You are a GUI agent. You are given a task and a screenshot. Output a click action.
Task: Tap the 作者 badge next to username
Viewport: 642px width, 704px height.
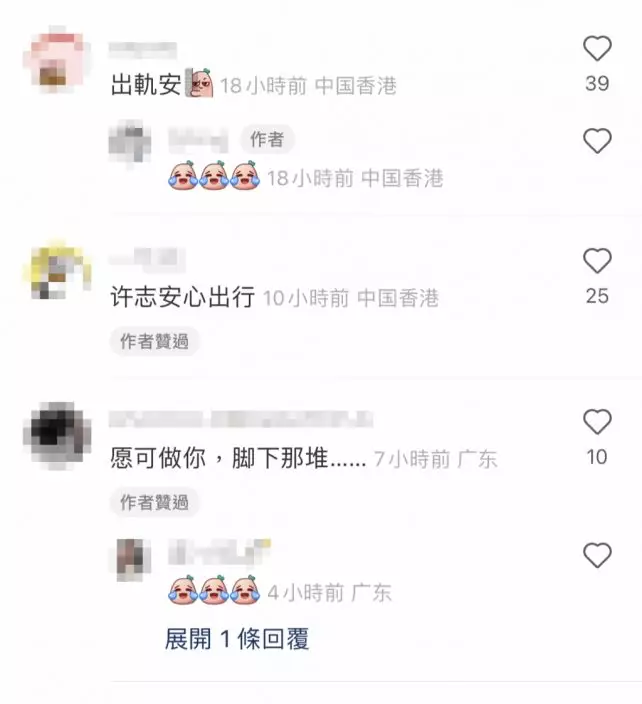point(267,140)
